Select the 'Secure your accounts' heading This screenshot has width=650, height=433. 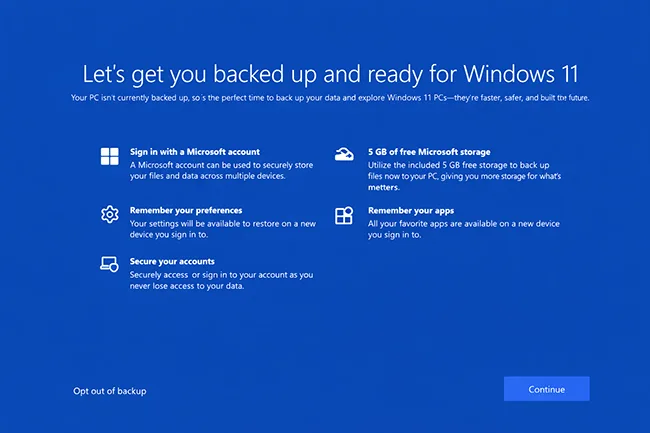coord(172,261)
